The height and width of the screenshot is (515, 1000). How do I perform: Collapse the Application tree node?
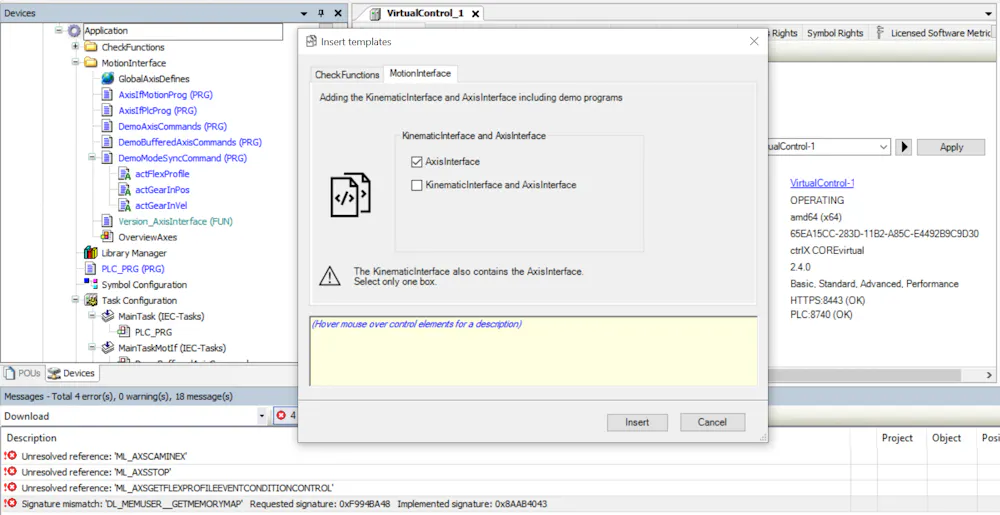(x=59, y=30)
